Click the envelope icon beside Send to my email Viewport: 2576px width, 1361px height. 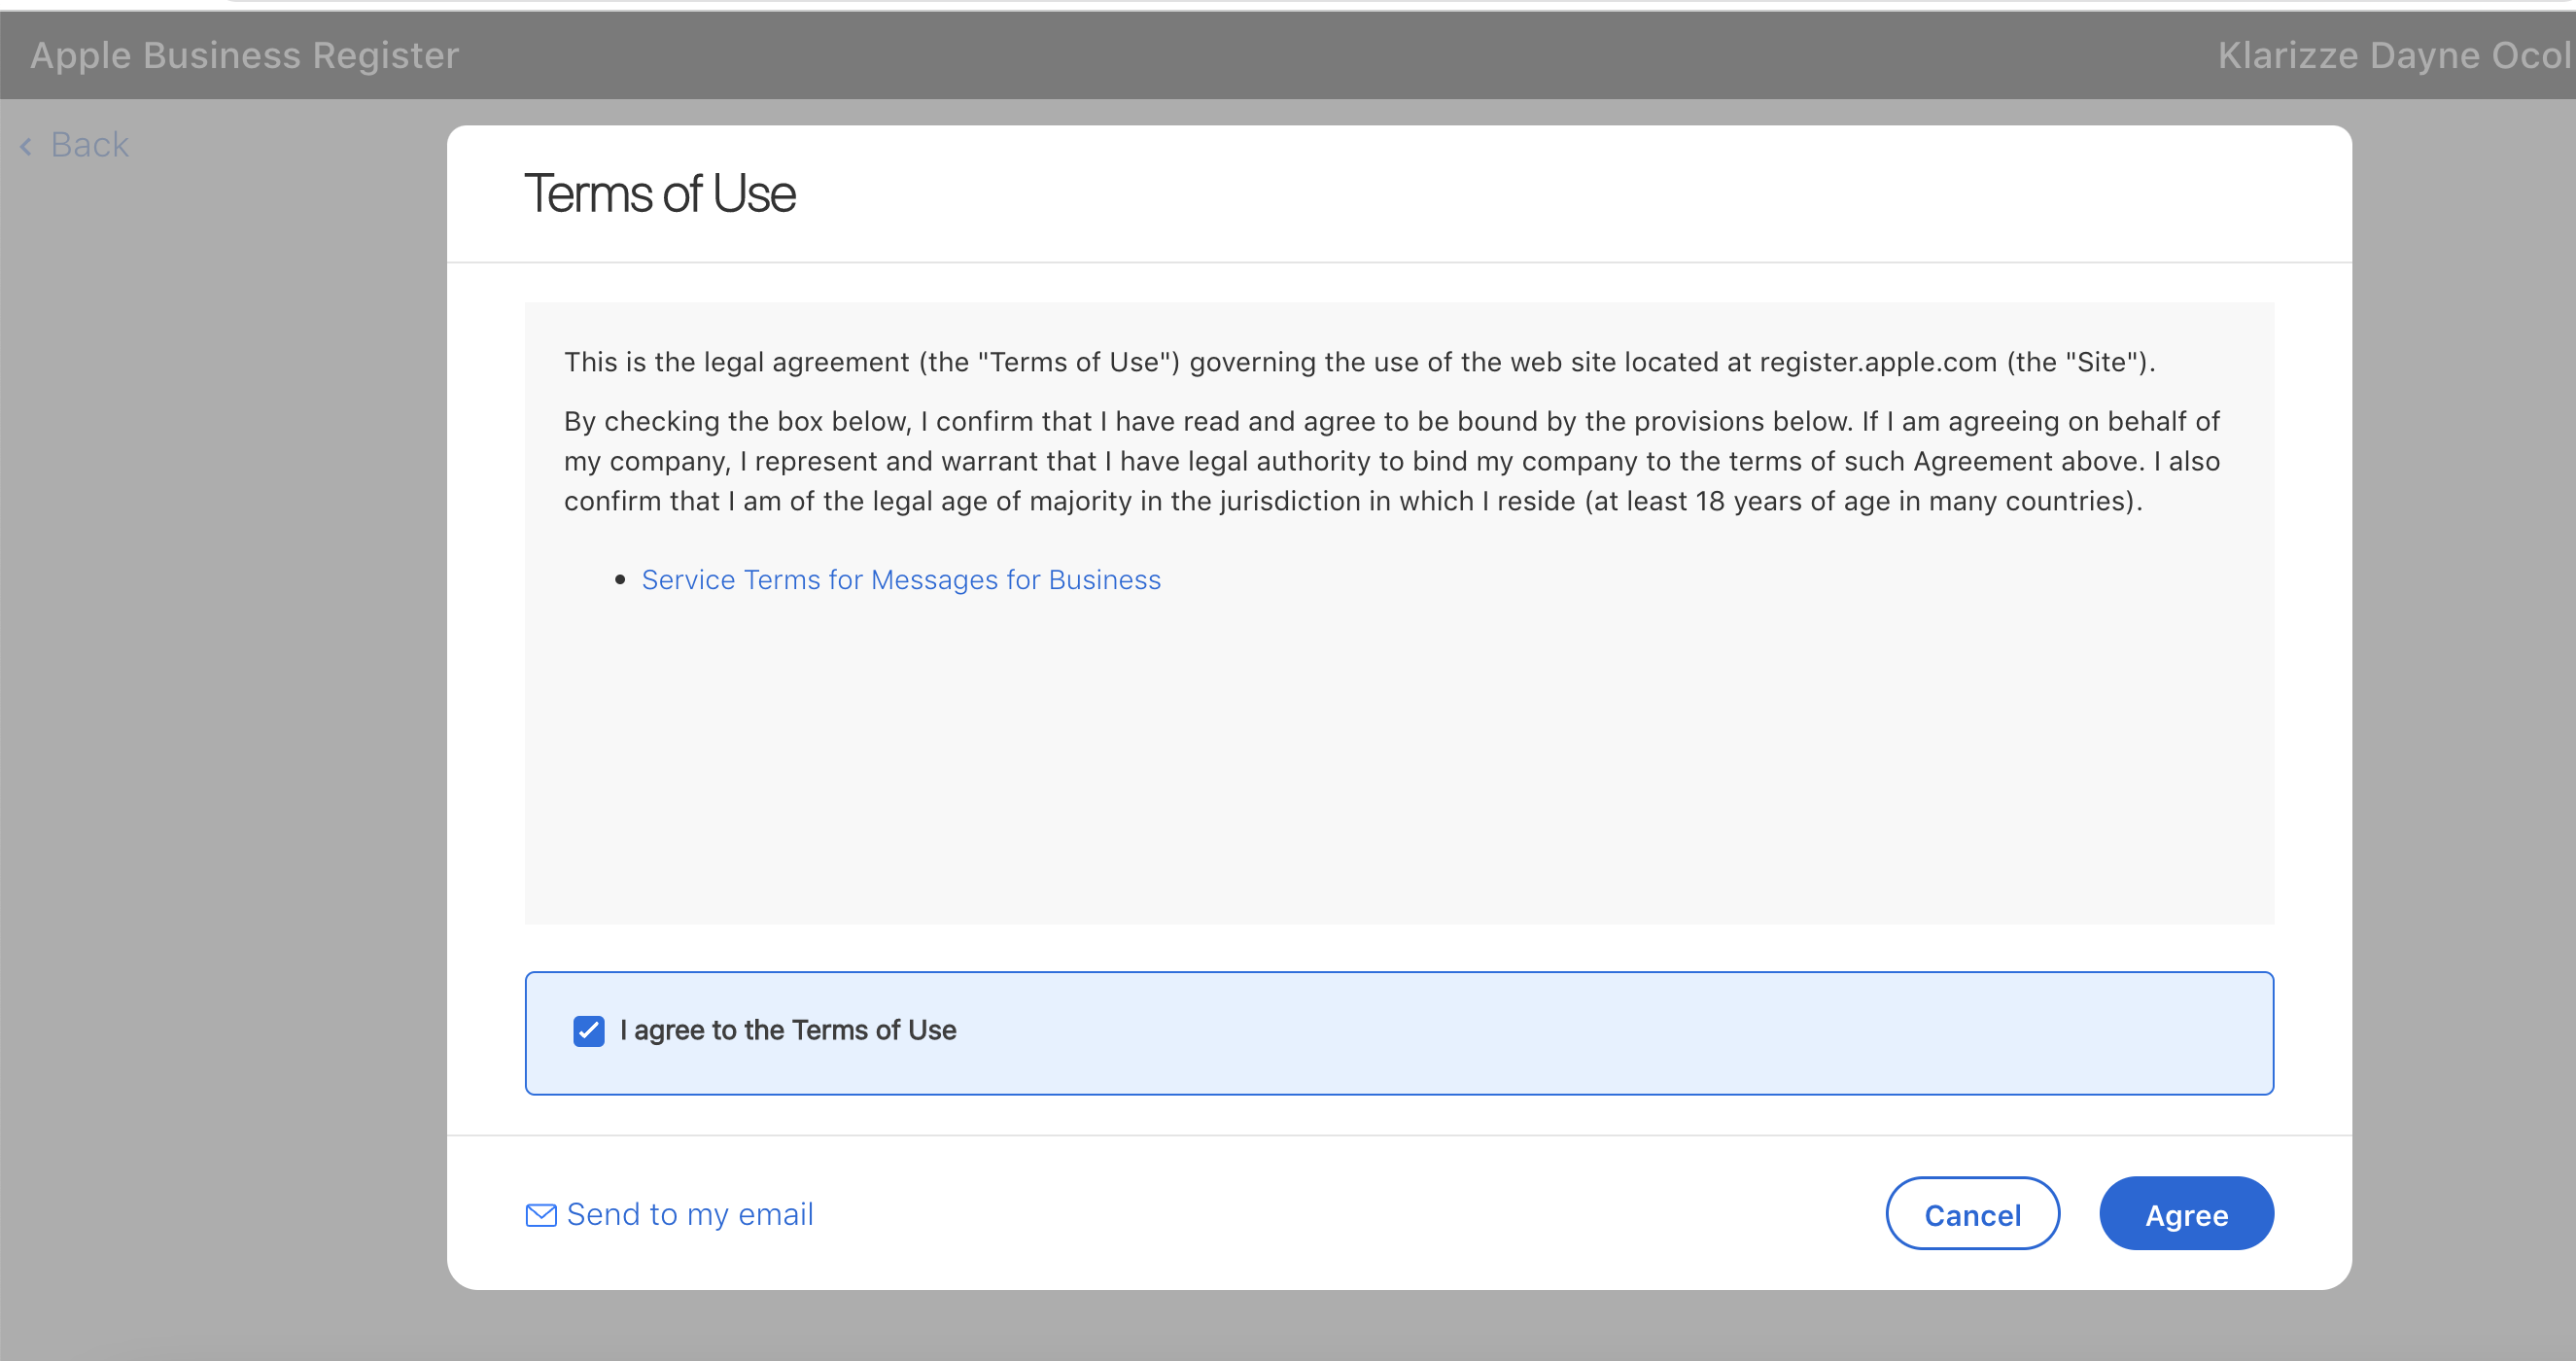click(541, 1215)
